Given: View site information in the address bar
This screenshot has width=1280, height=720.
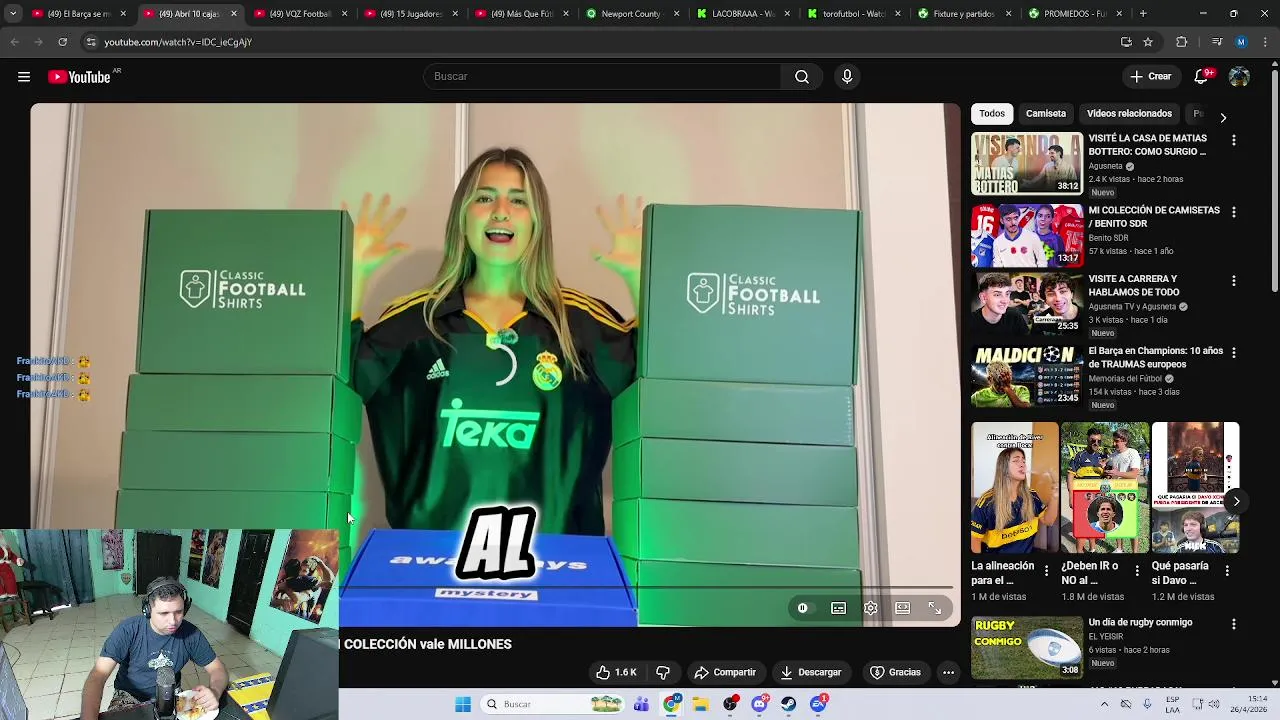Looking at the screenshot, I should (91, 42).
